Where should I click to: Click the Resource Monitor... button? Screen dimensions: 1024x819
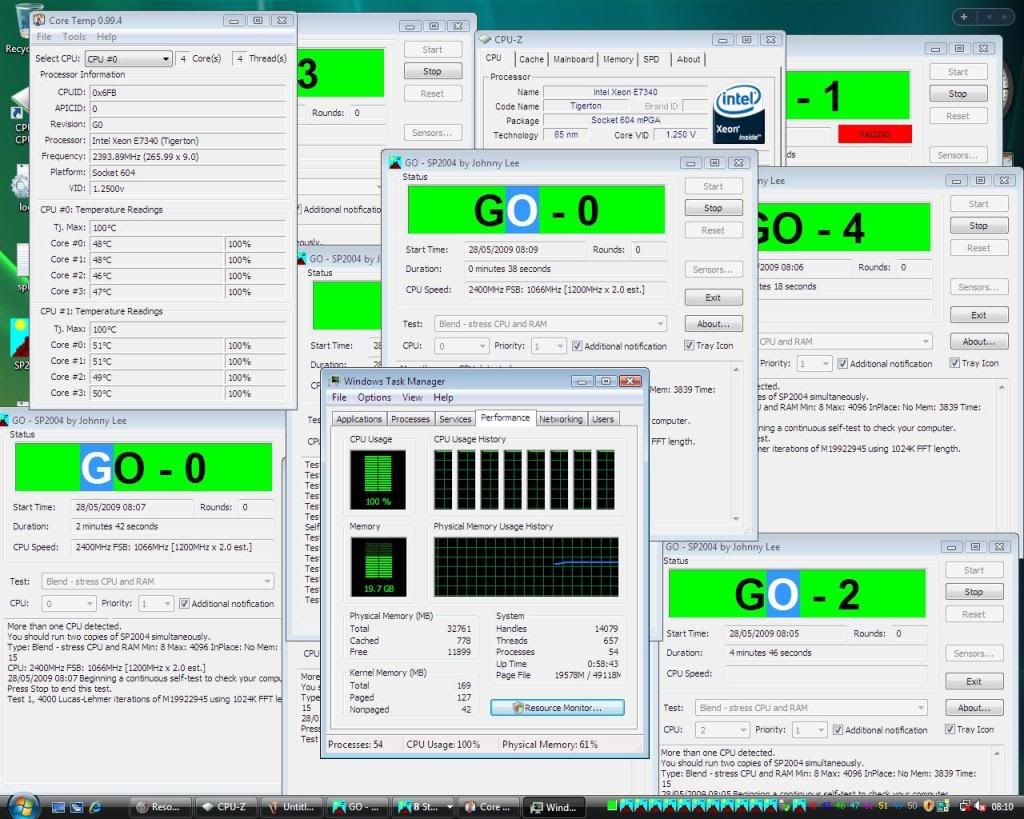click(x=558, y=707)
